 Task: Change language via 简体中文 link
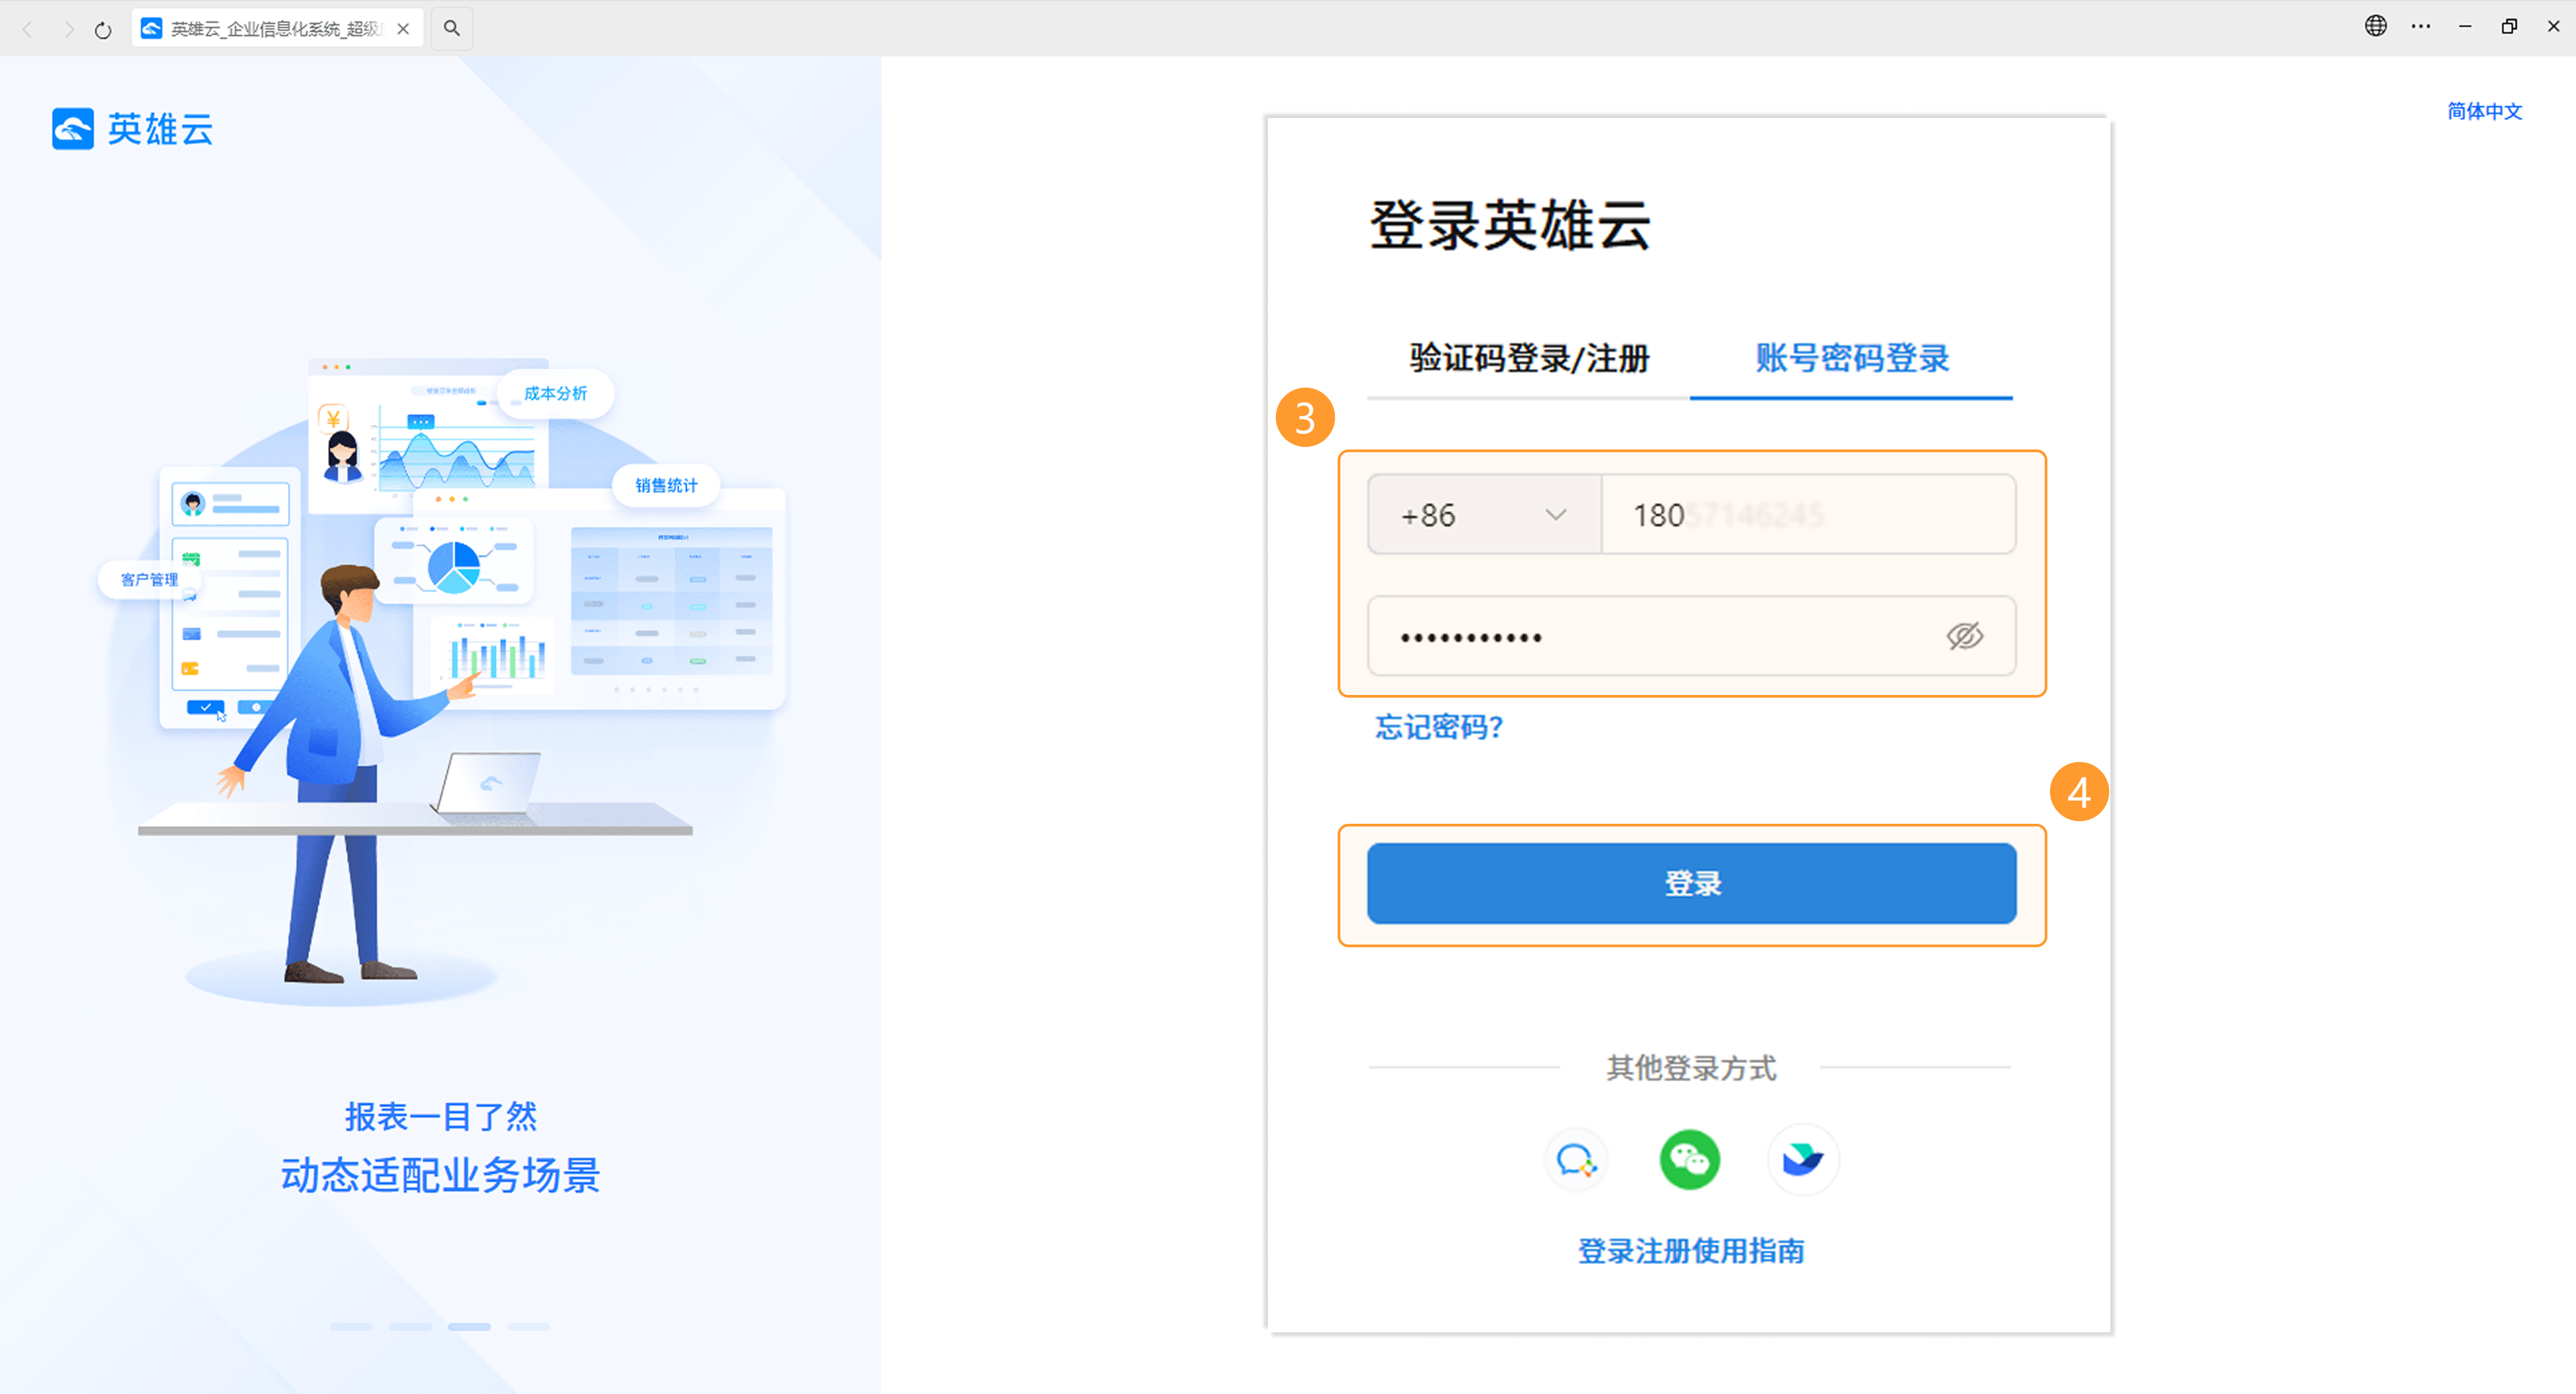click(2485, 111)
